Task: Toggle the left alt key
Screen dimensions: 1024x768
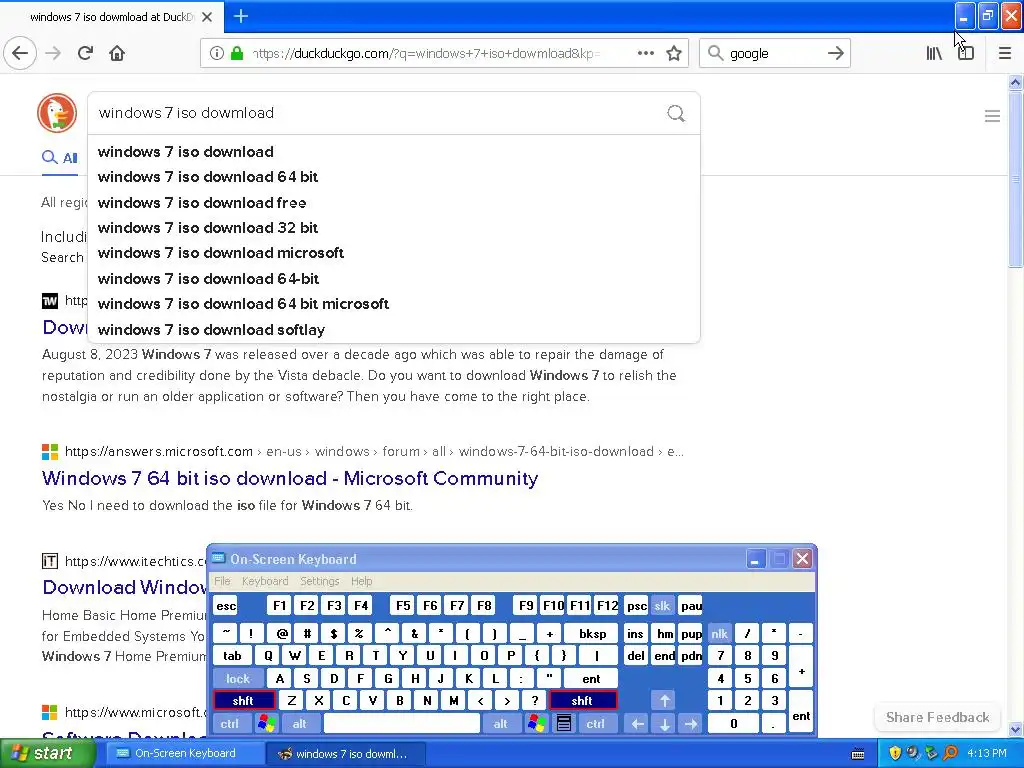Action: 300,724
